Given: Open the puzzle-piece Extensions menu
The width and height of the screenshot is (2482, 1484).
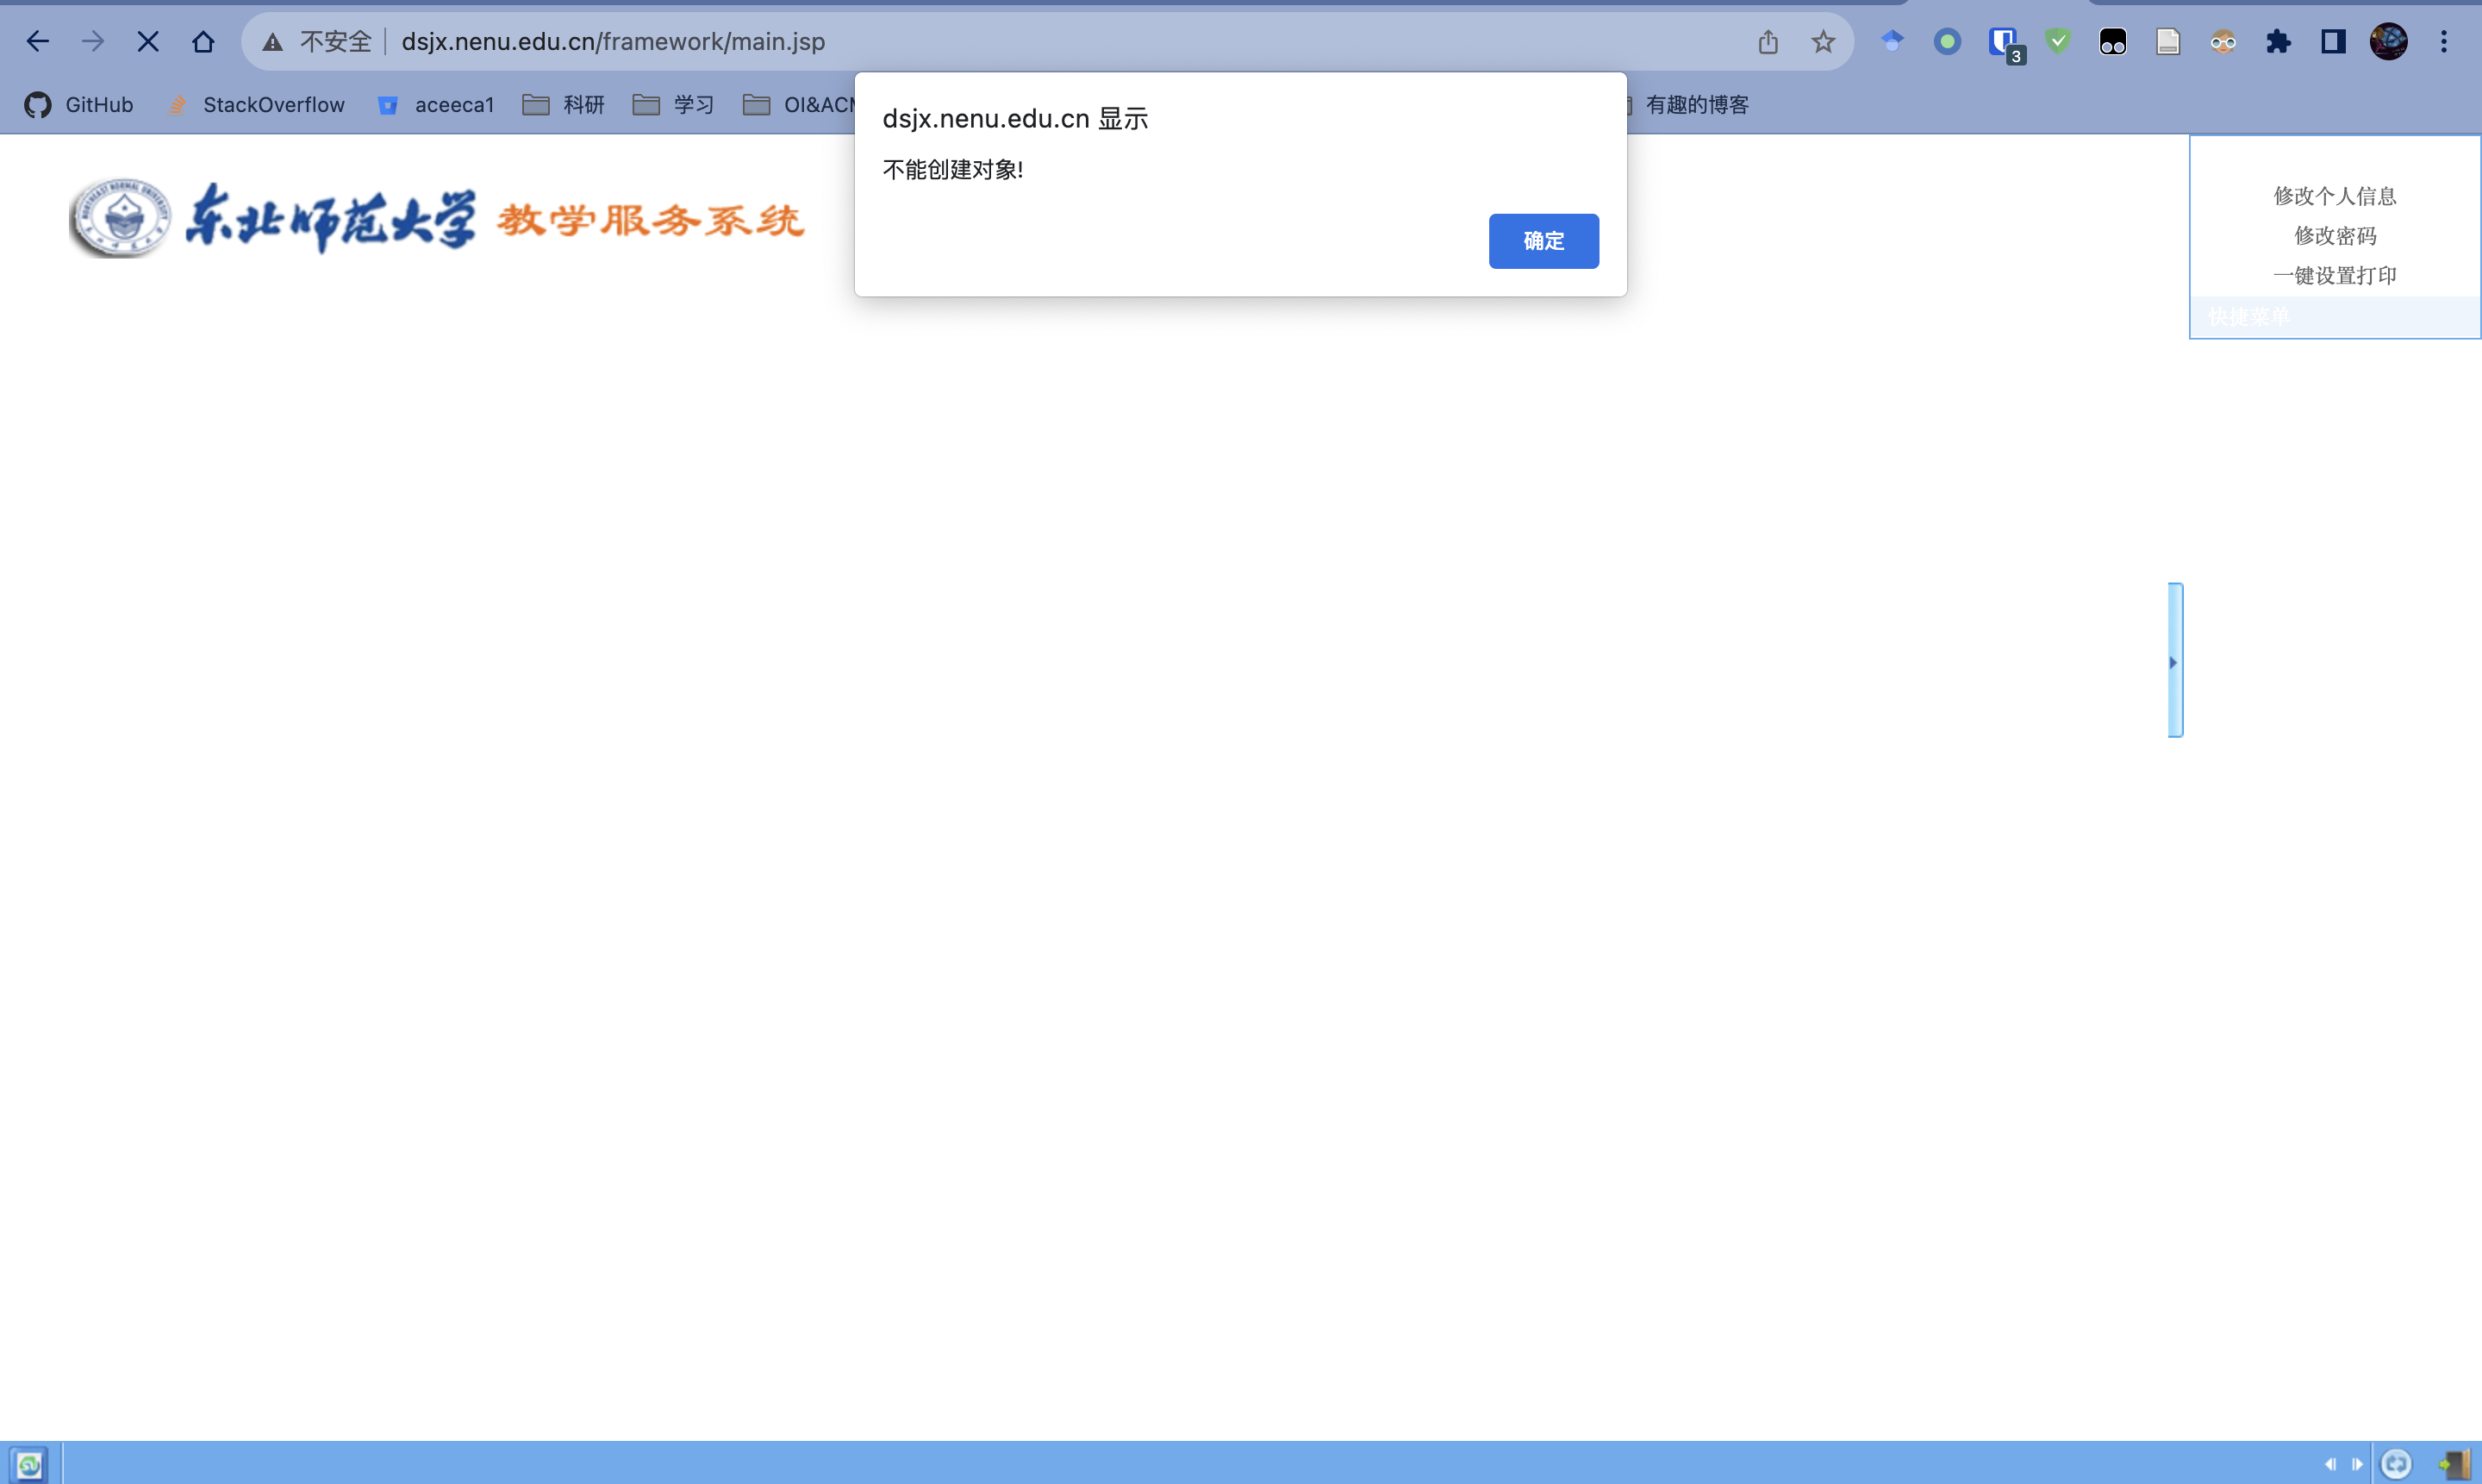Looking at the screenshot, I should click(x=2277, y=41).
